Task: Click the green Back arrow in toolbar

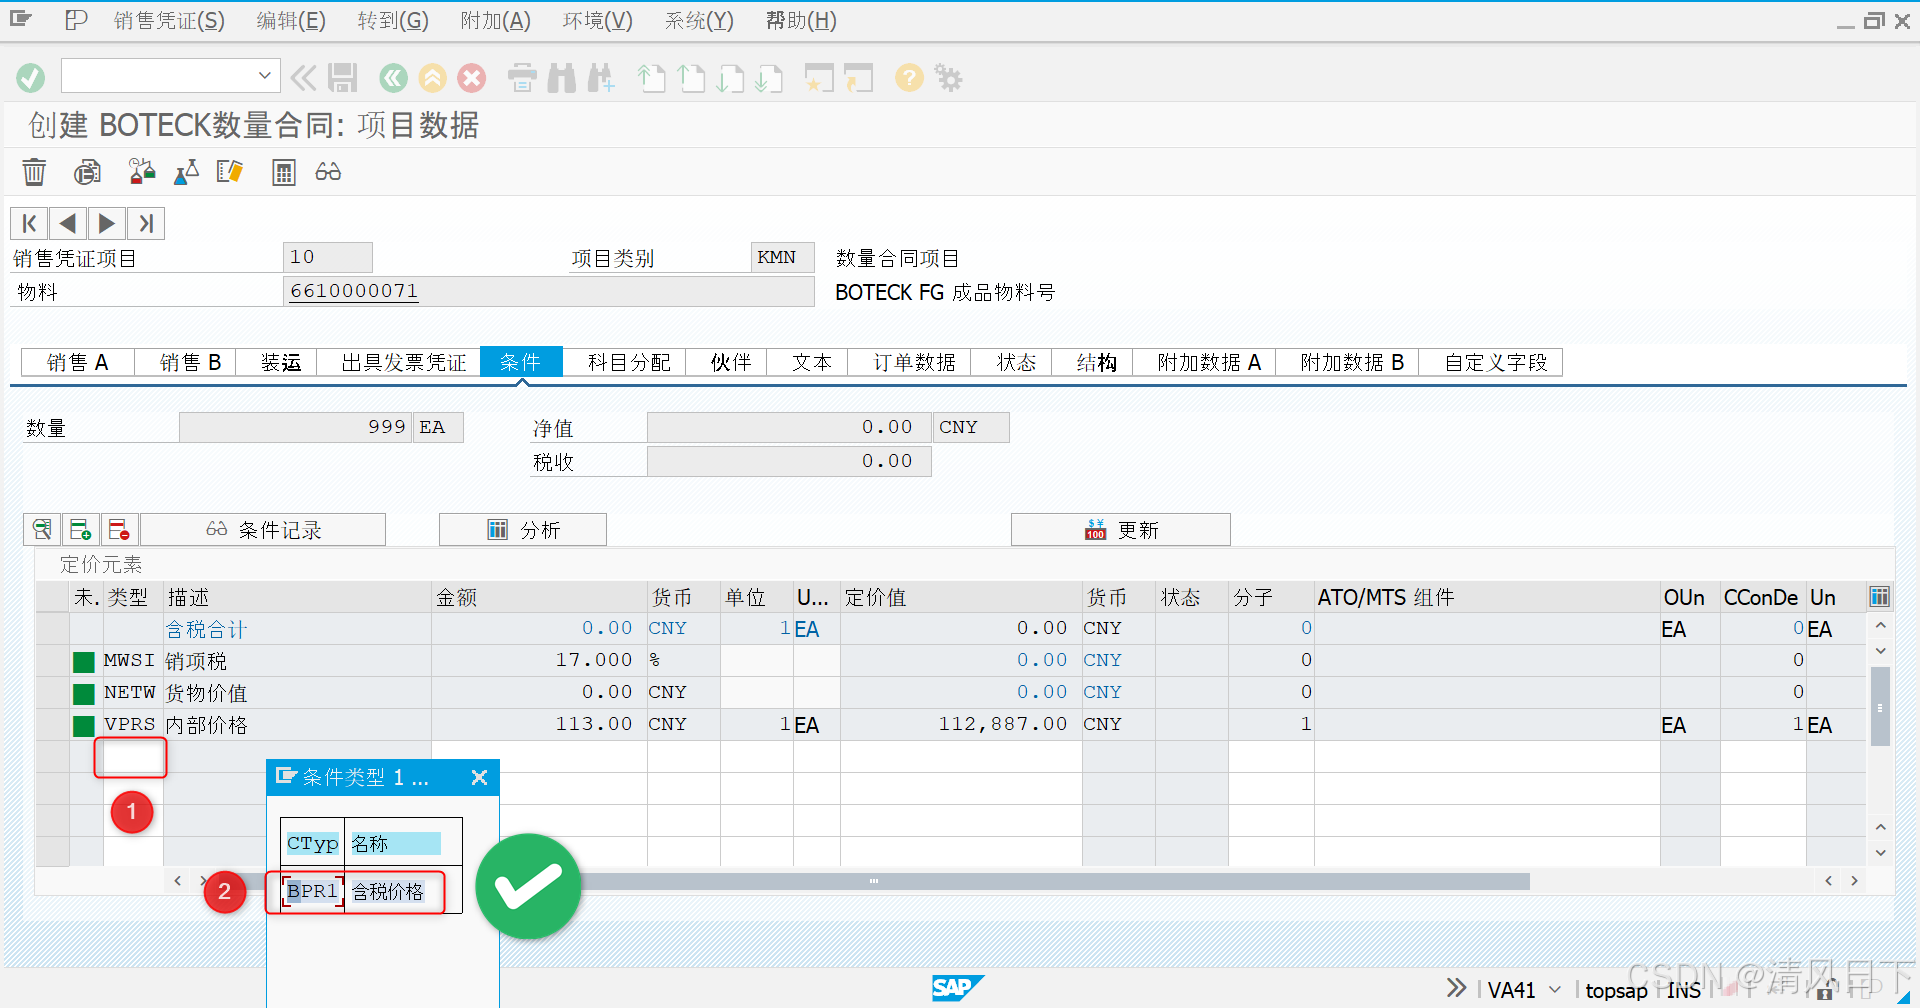Action: tap(392, 77)
